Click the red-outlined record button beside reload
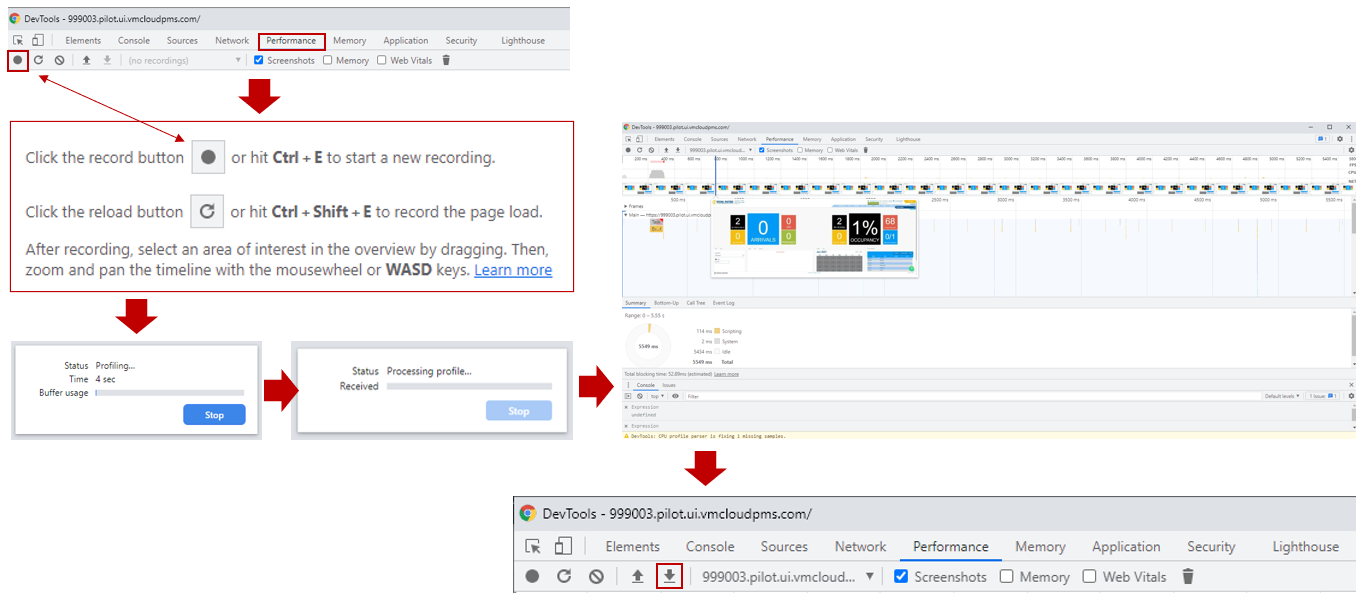 [17, 60]
